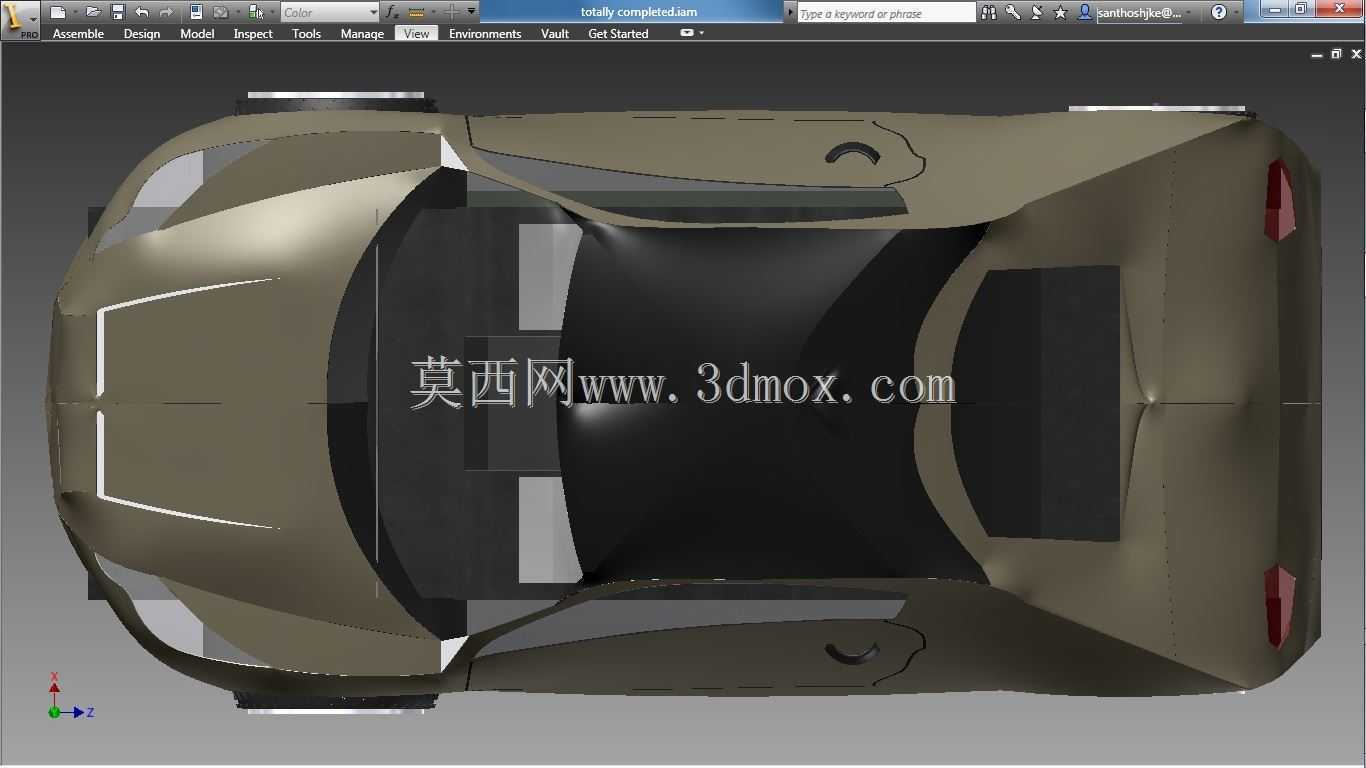Image resolution: width=1366 pixels, height=768 pixels.
Task: Go to the Tools tab
Action: click(x=306, y=33)
